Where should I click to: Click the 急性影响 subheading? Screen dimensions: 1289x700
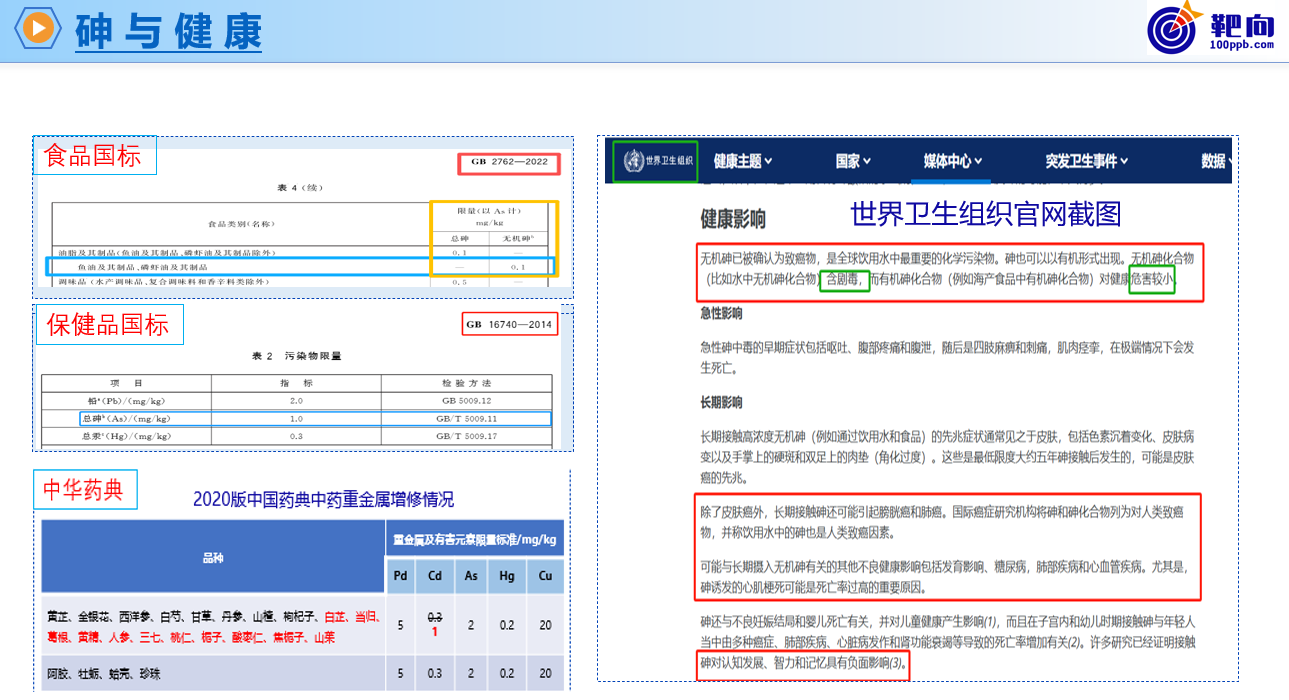tap(721, 313)
